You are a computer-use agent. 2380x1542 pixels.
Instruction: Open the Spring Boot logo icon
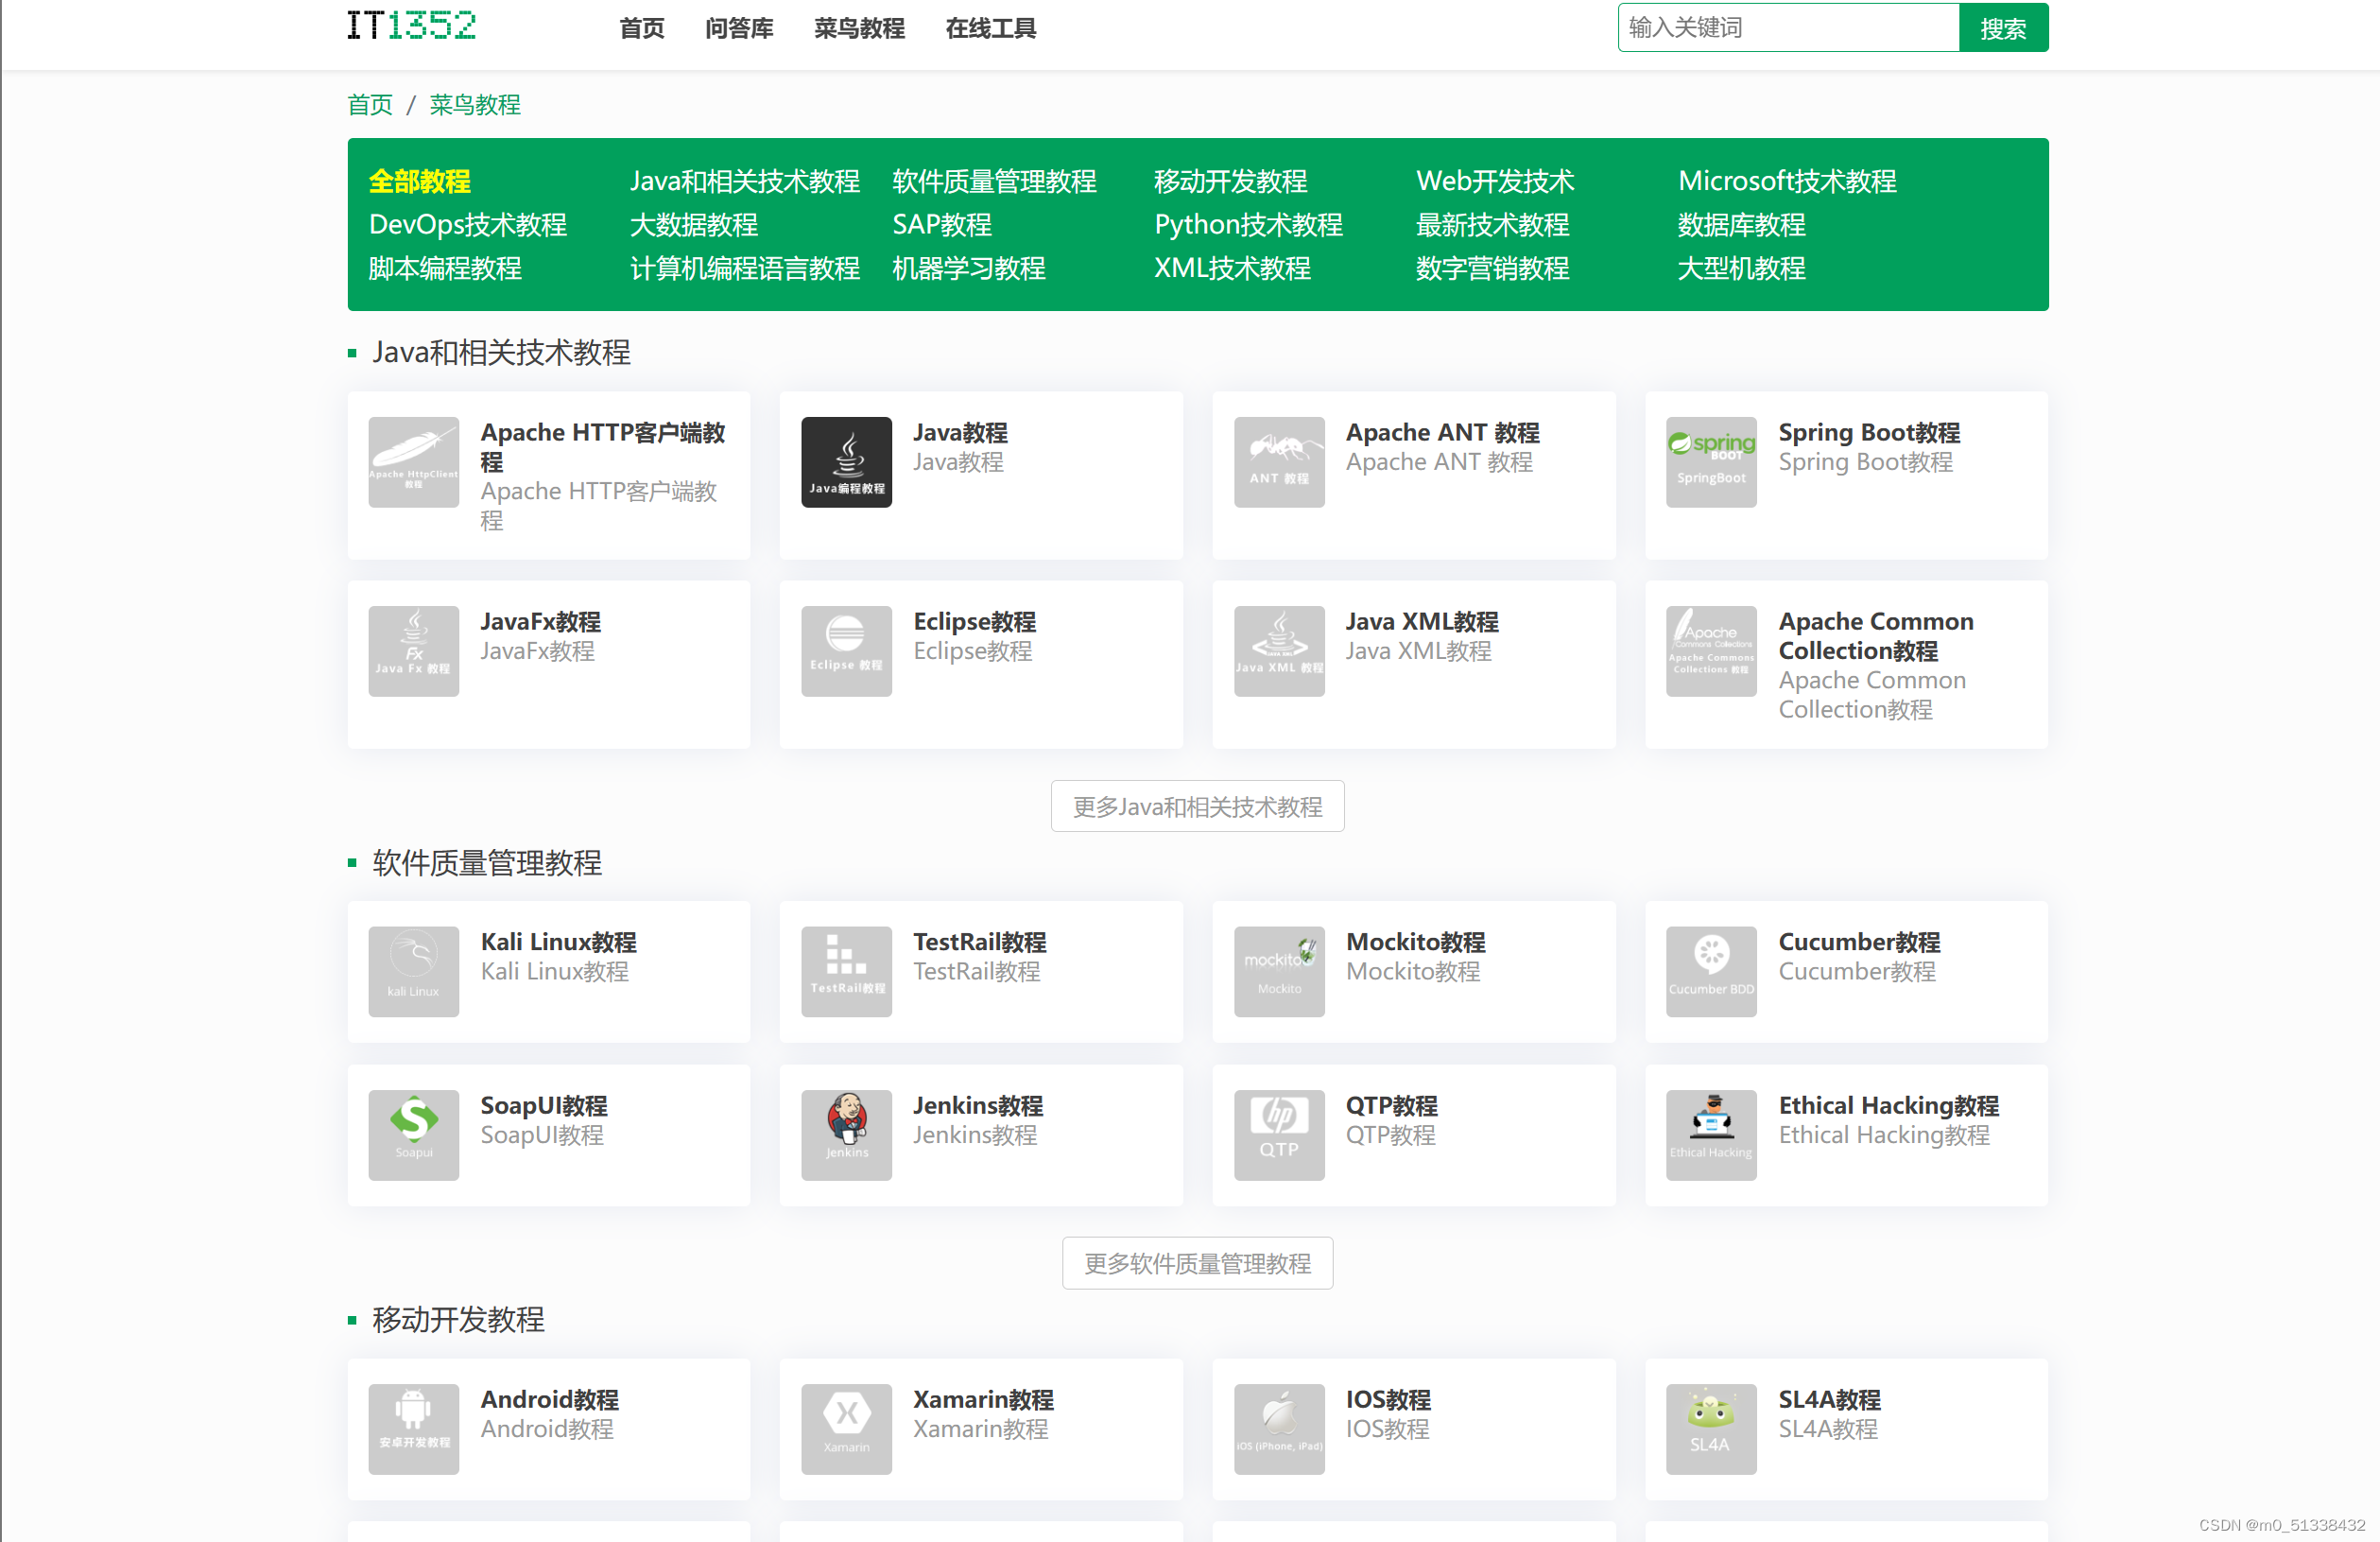1711,462
